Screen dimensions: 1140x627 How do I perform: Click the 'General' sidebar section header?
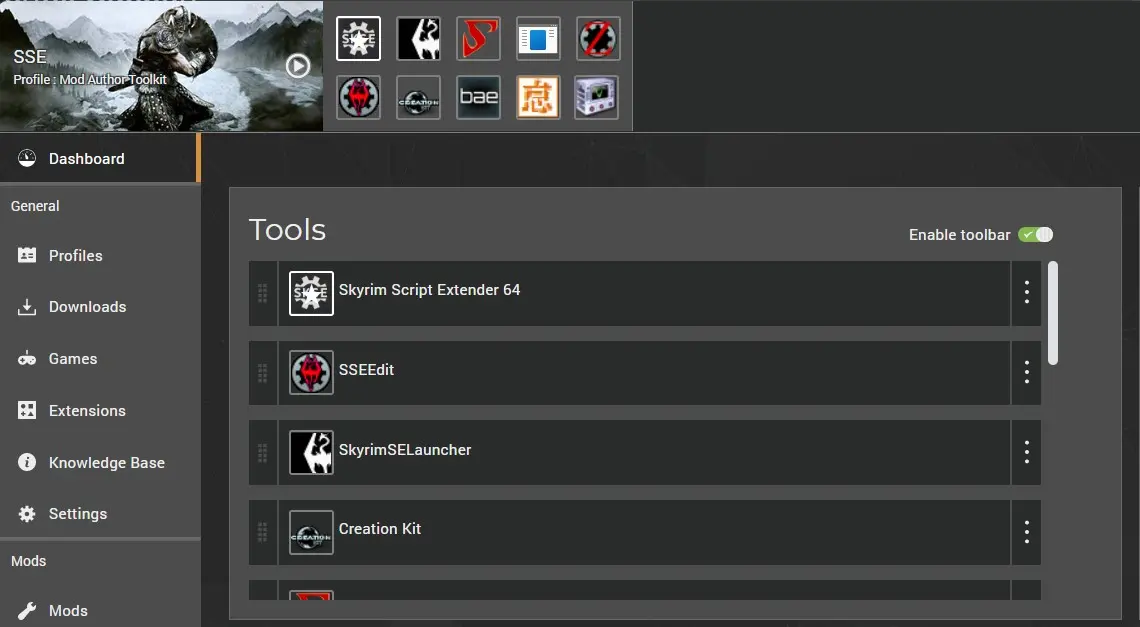[35, 206]
